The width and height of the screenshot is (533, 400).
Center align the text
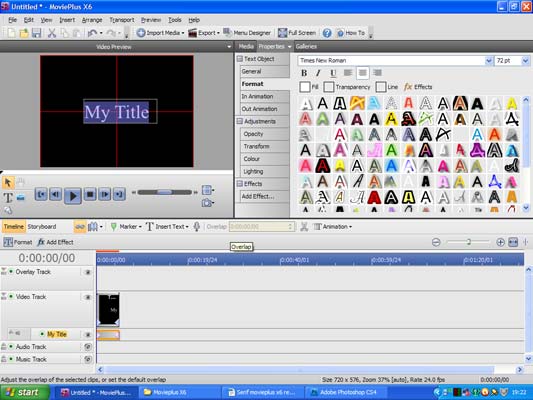pyautogui.click(x=363, y=72)
